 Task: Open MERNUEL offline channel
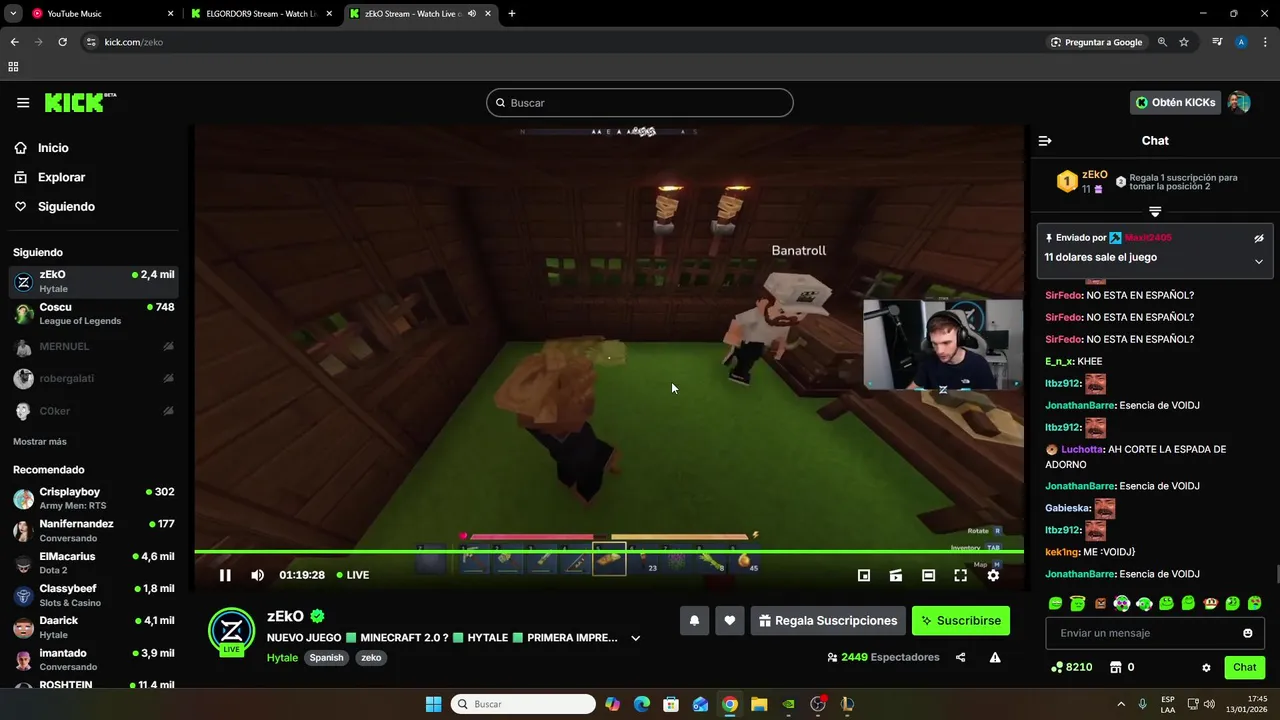tap(94, 346)
